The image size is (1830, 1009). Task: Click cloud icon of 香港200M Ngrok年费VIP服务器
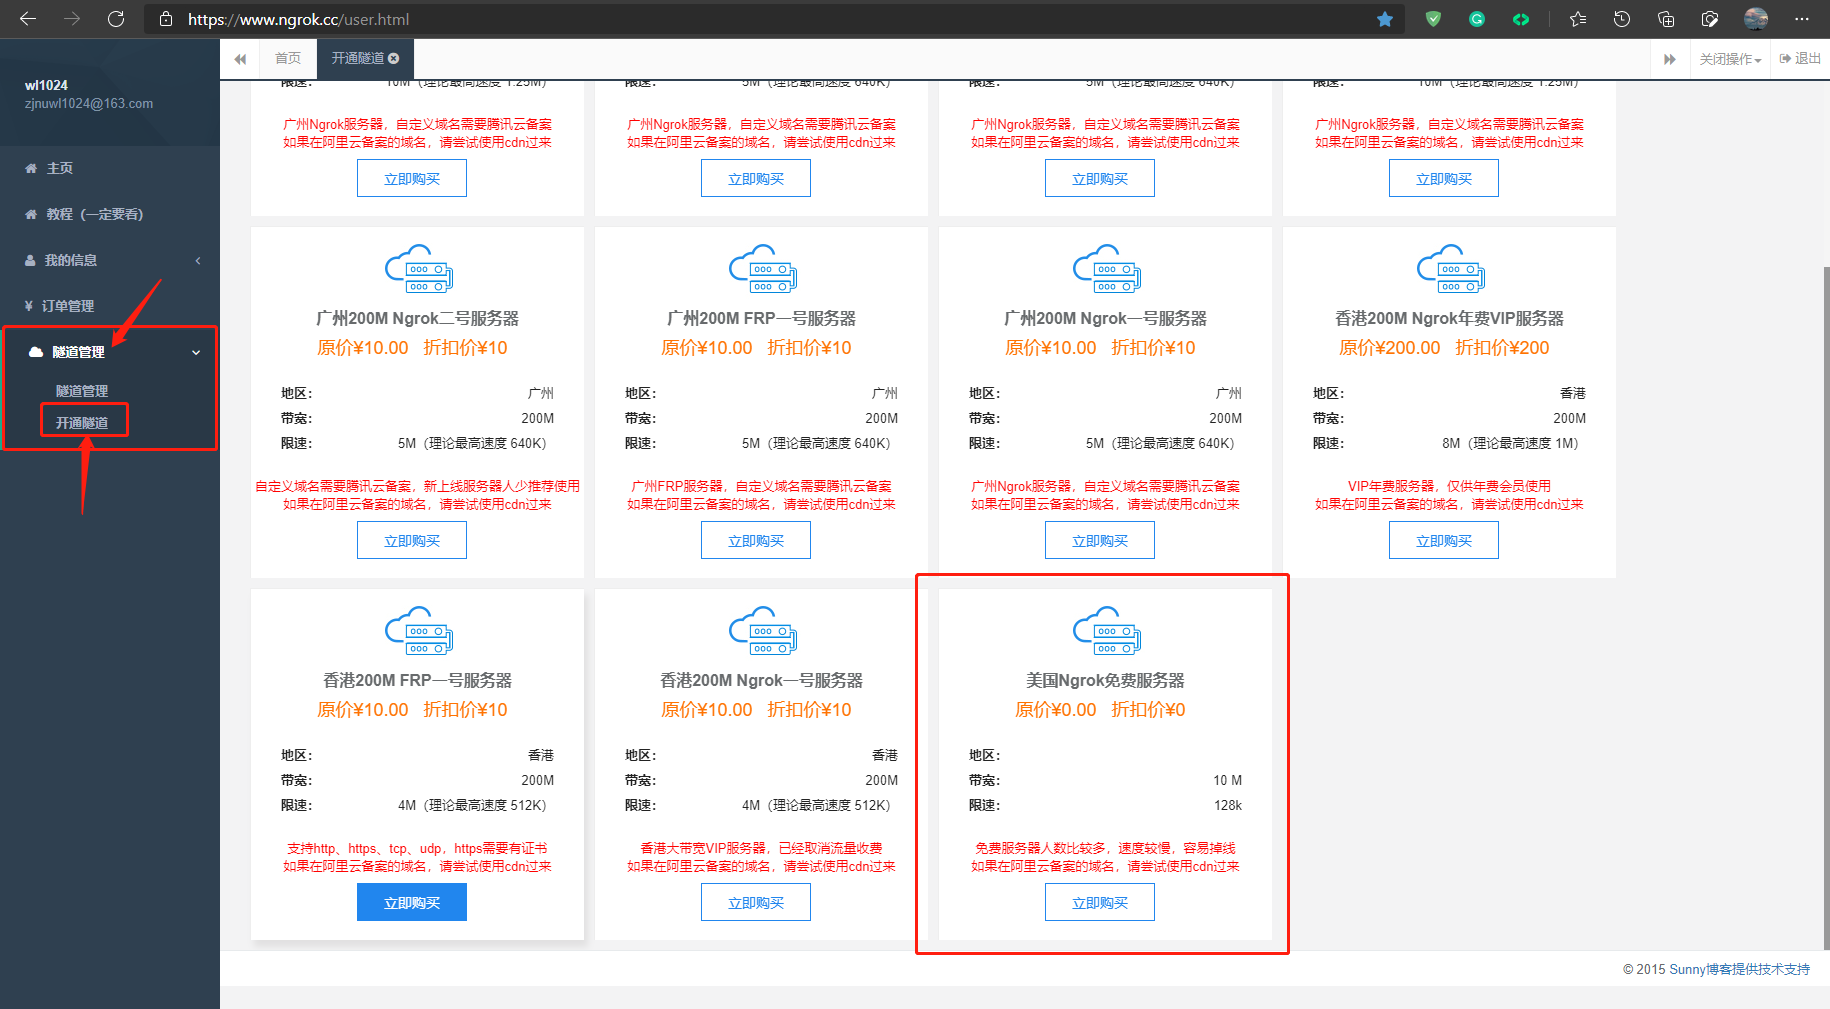click(x=1451, y=268)
